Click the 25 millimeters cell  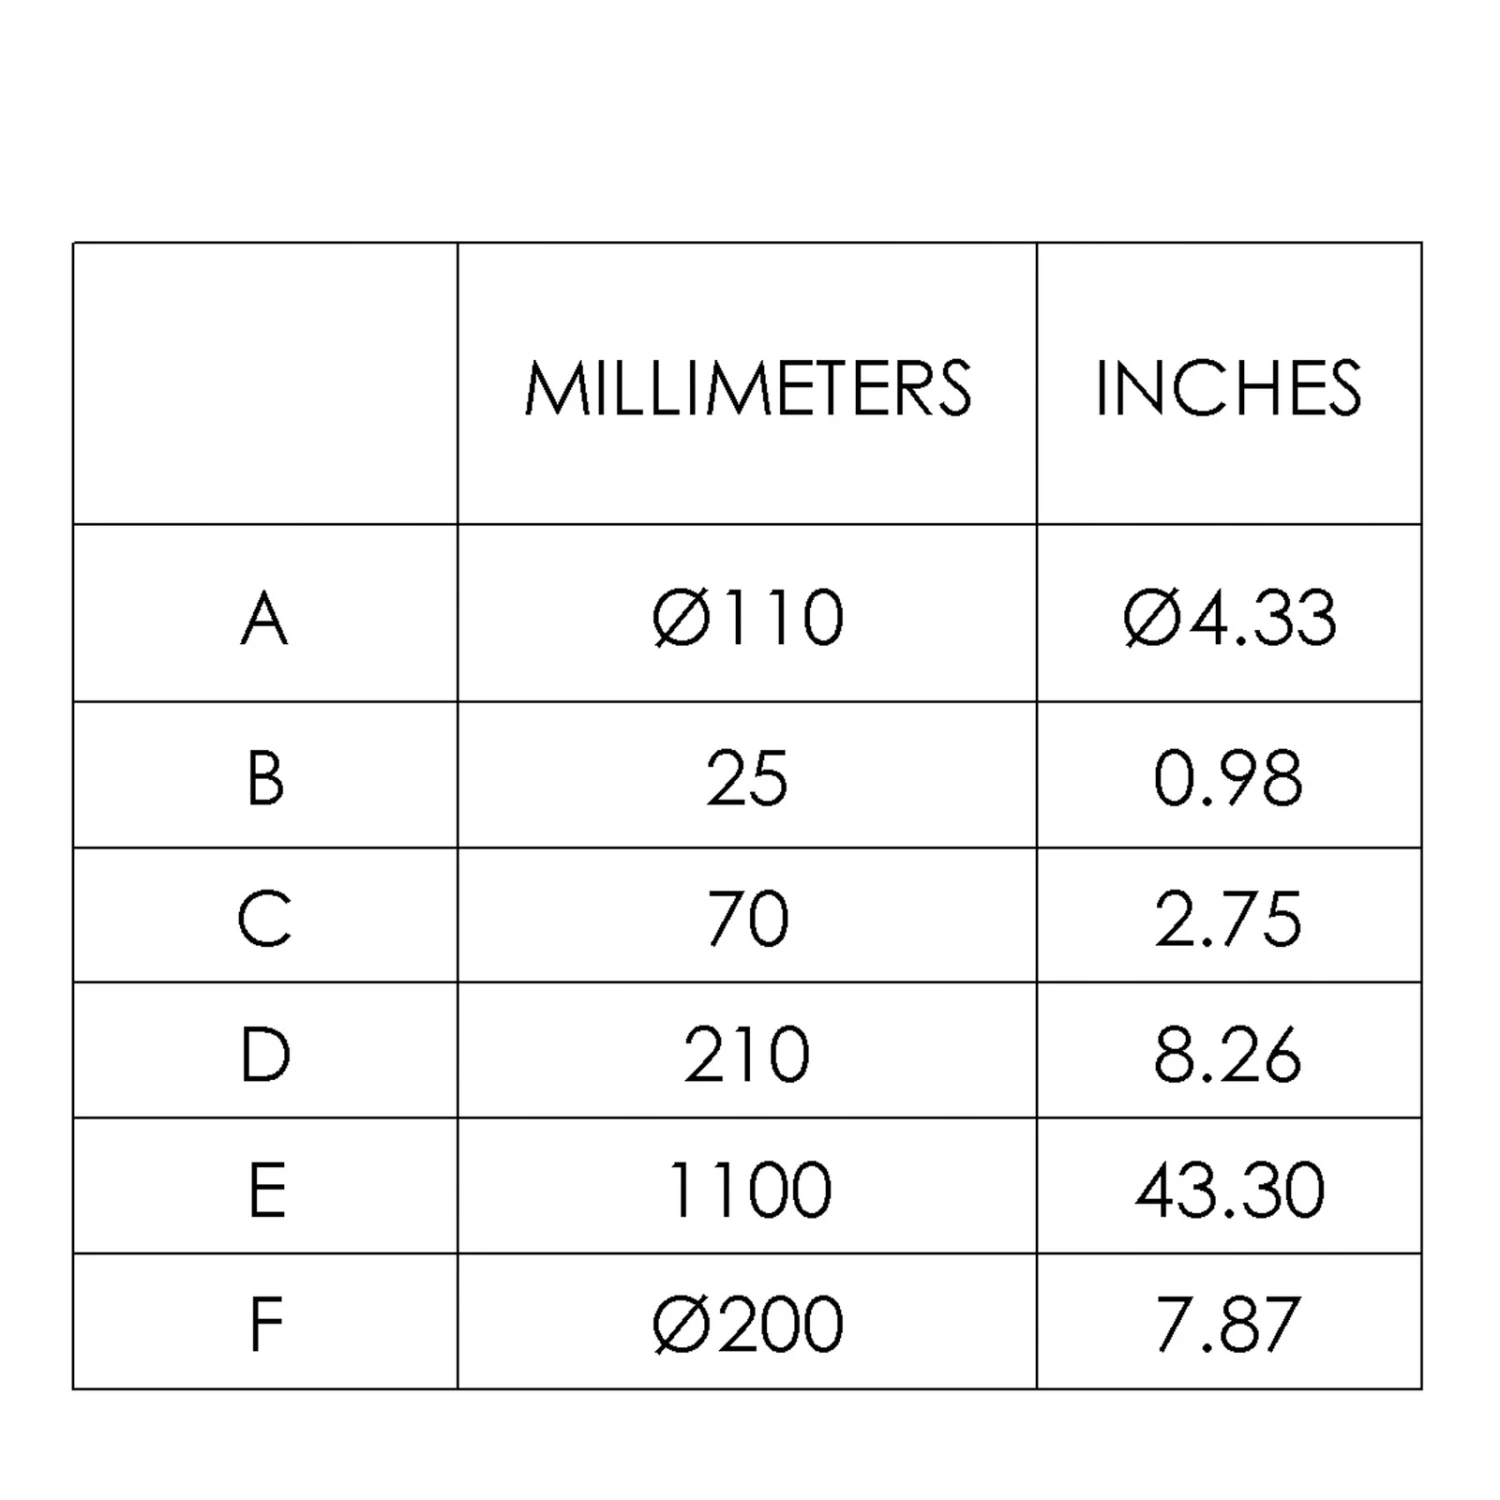[747, 778]
